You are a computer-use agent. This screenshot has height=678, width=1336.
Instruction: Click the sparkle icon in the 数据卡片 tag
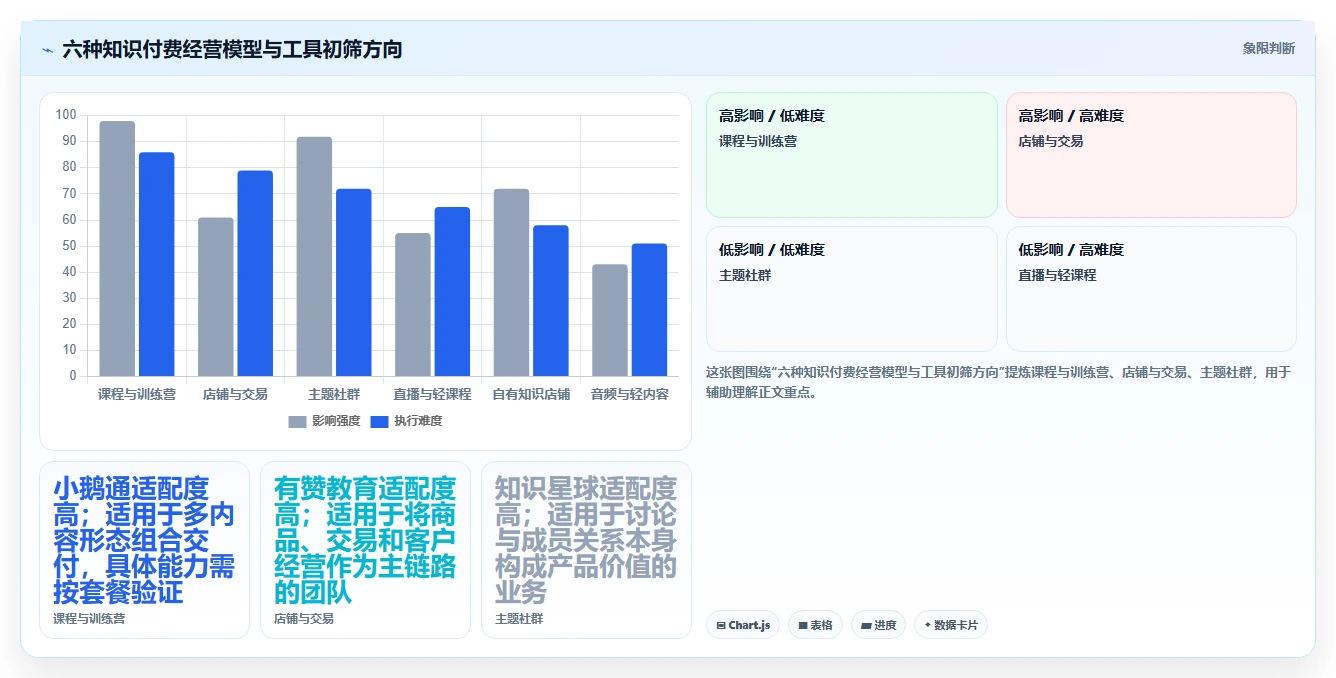tap(927, 625)
